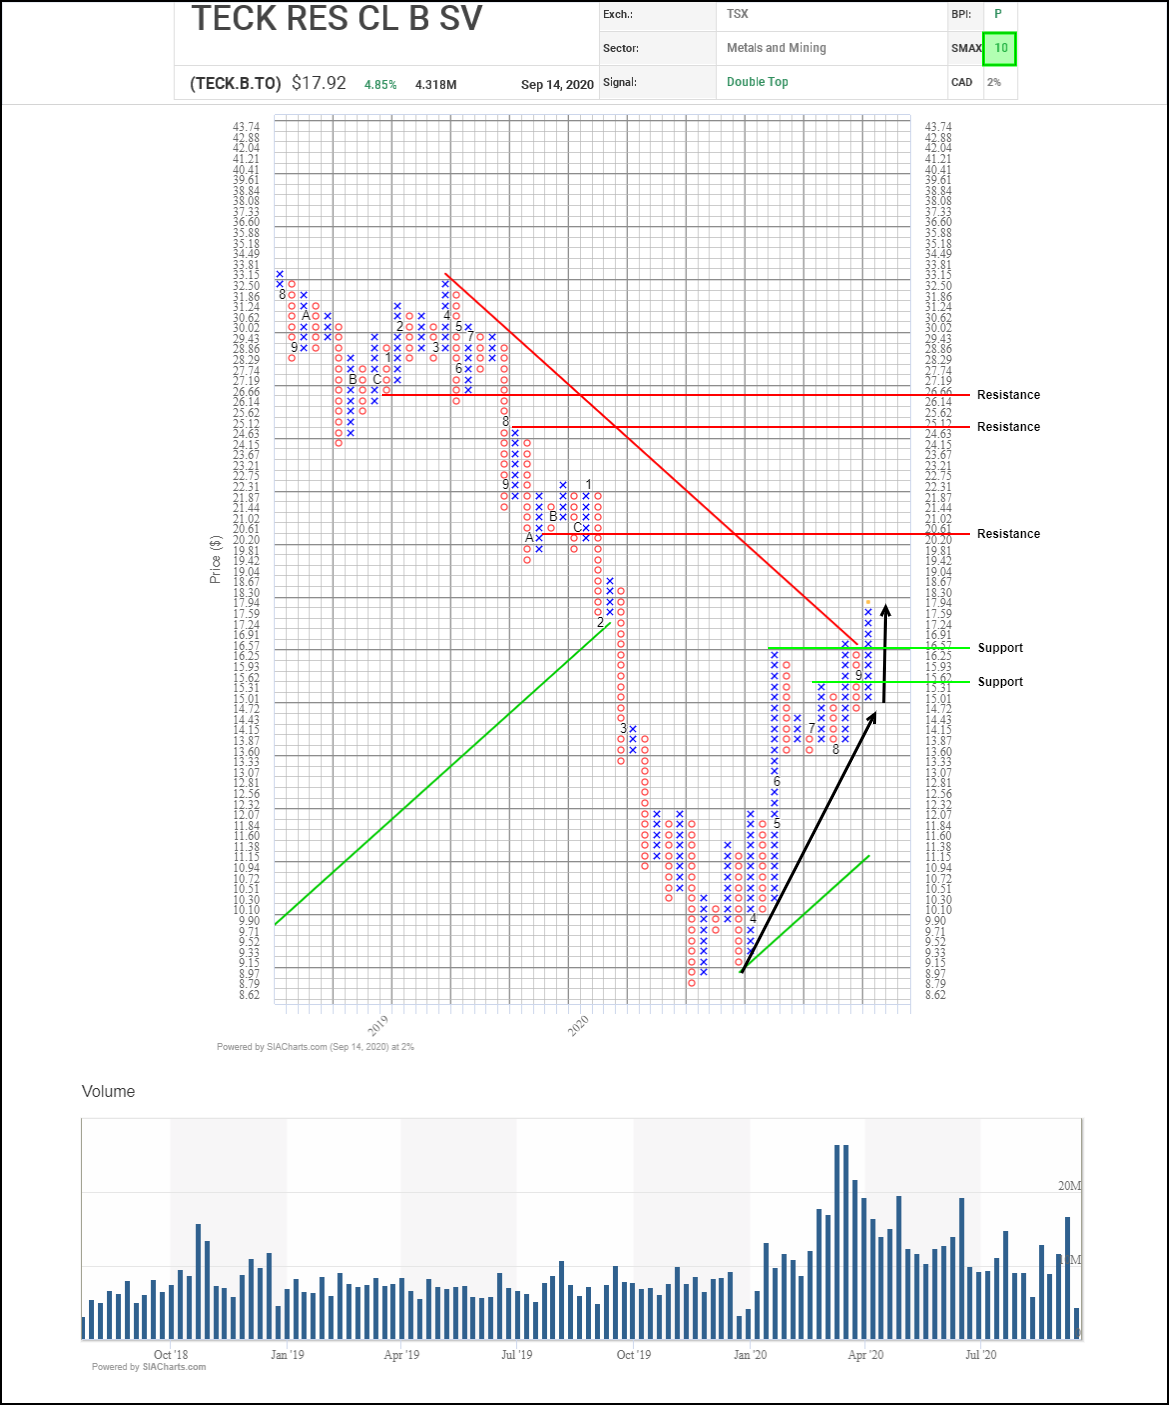Click the TECK.B.TO ticker symbol
Image resolution: width=1169 pixels, height=1405 pixels.
(x=235, y=83)
